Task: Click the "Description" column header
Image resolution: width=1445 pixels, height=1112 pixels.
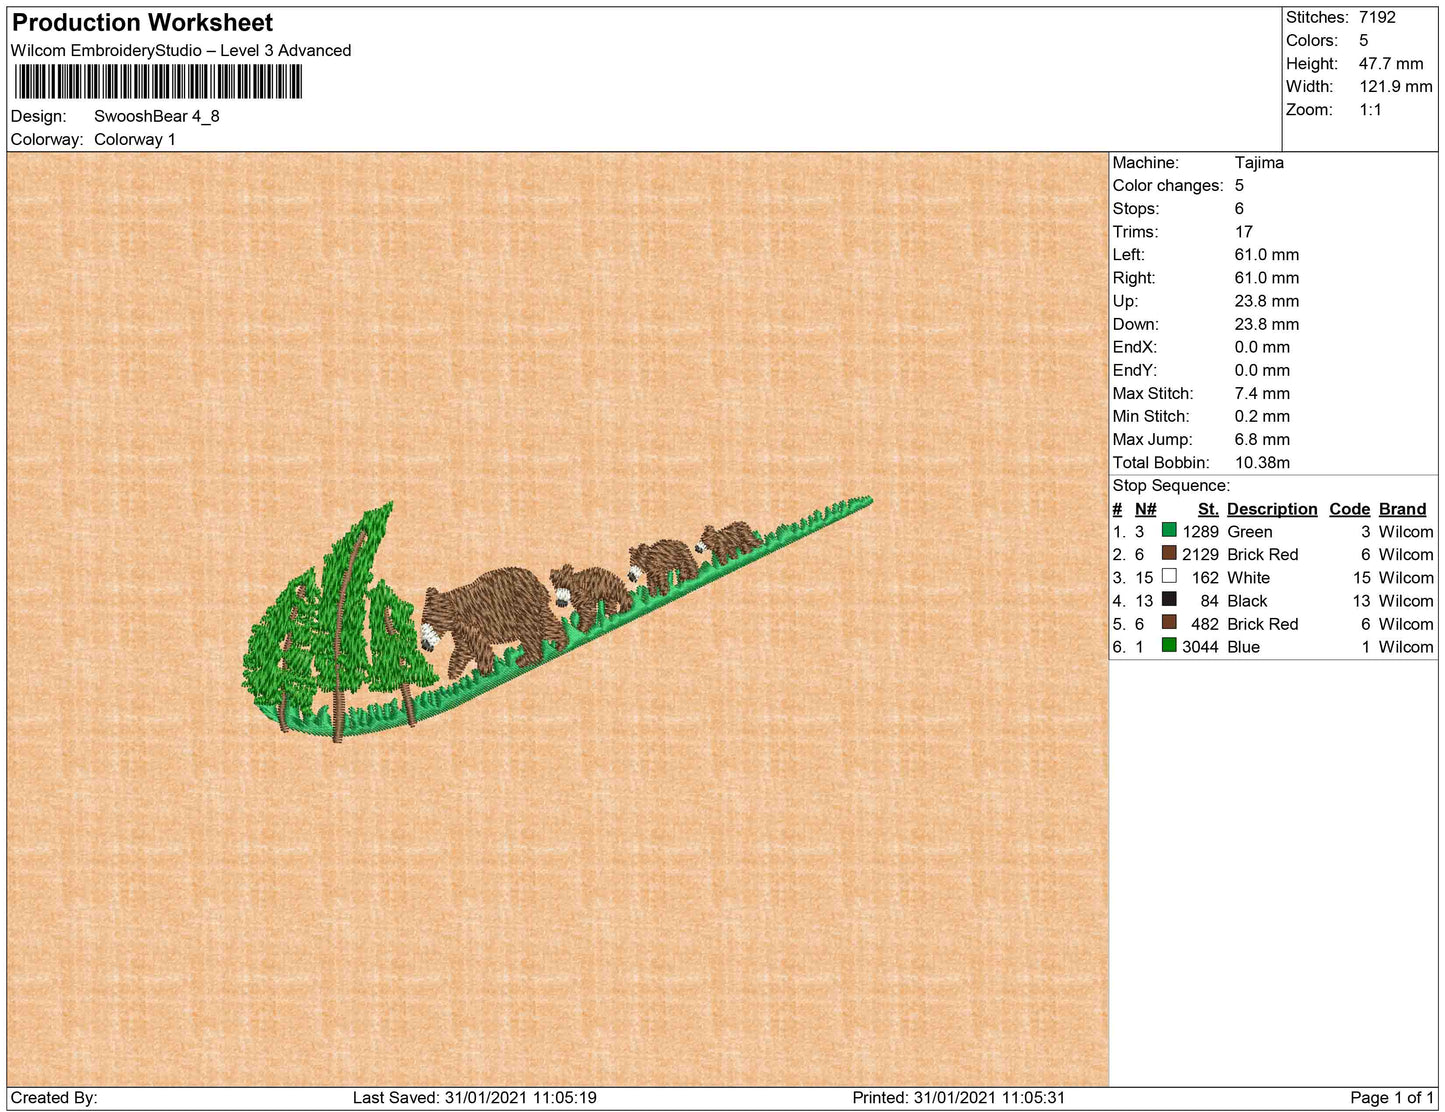Action: point(1272,509)
